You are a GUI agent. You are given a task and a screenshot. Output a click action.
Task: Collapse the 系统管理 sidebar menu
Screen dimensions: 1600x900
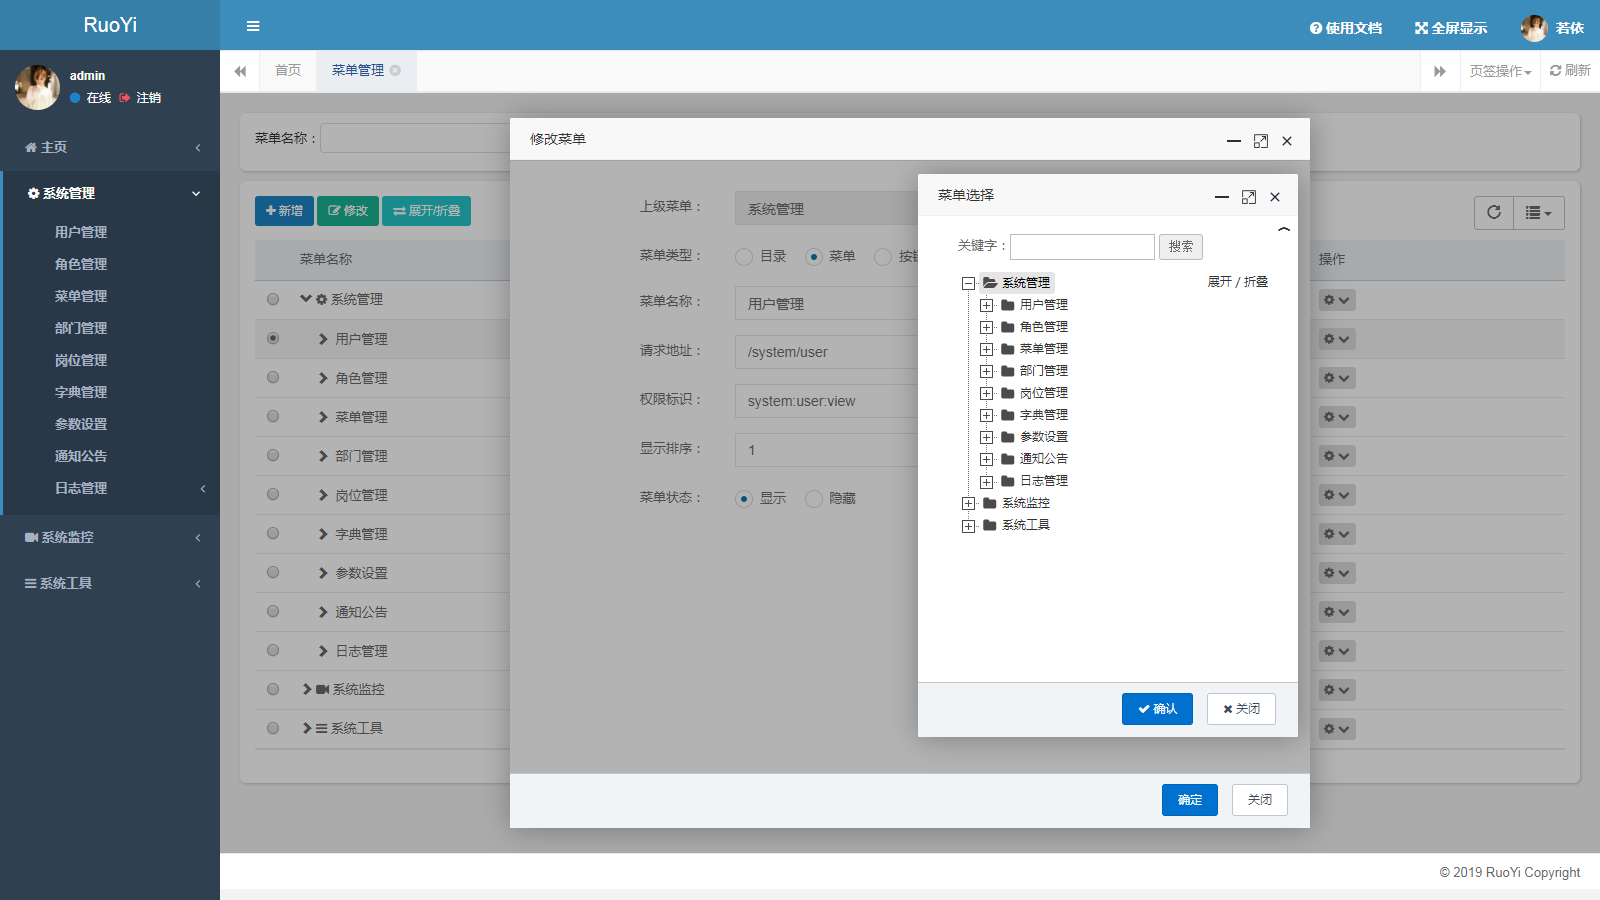pyautogui.click(x=110, y=193)
